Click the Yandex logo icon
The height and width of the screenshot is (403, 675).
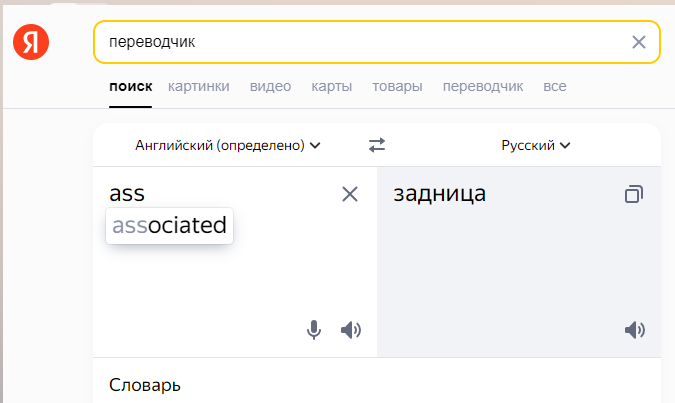pos(31,42)
